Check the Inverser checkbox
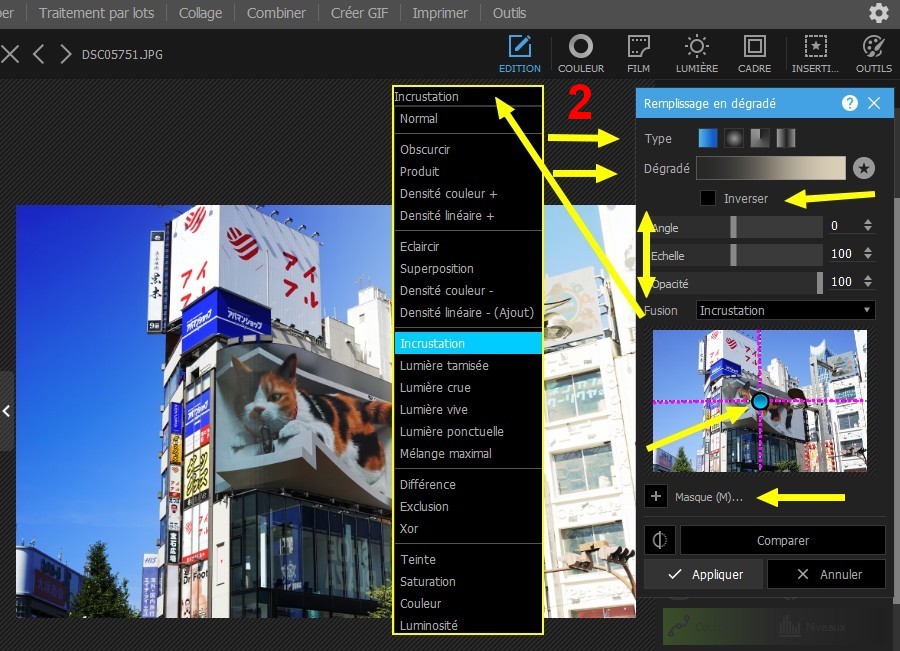This screenshot has height=651, width=900. coord(708,198)
